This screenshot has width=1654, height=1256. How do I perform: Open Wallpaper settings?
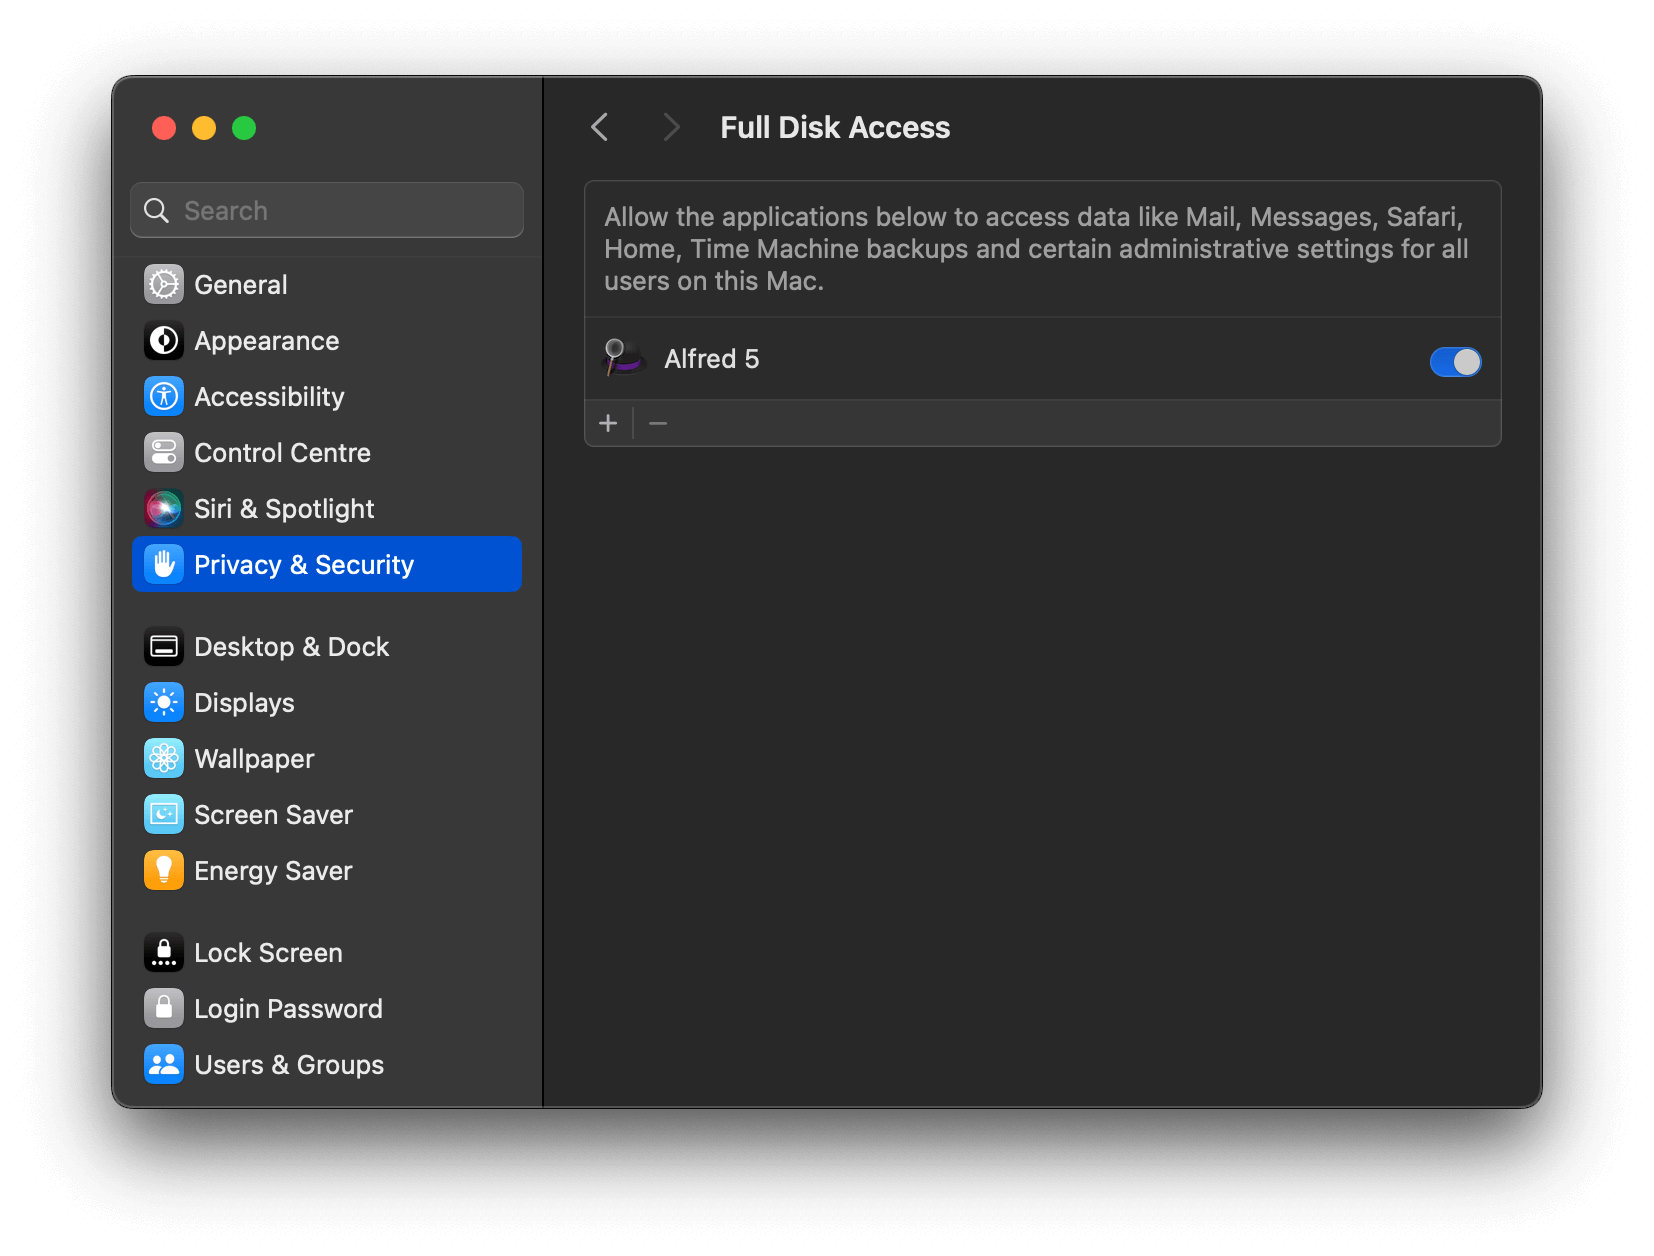(163, 758)
